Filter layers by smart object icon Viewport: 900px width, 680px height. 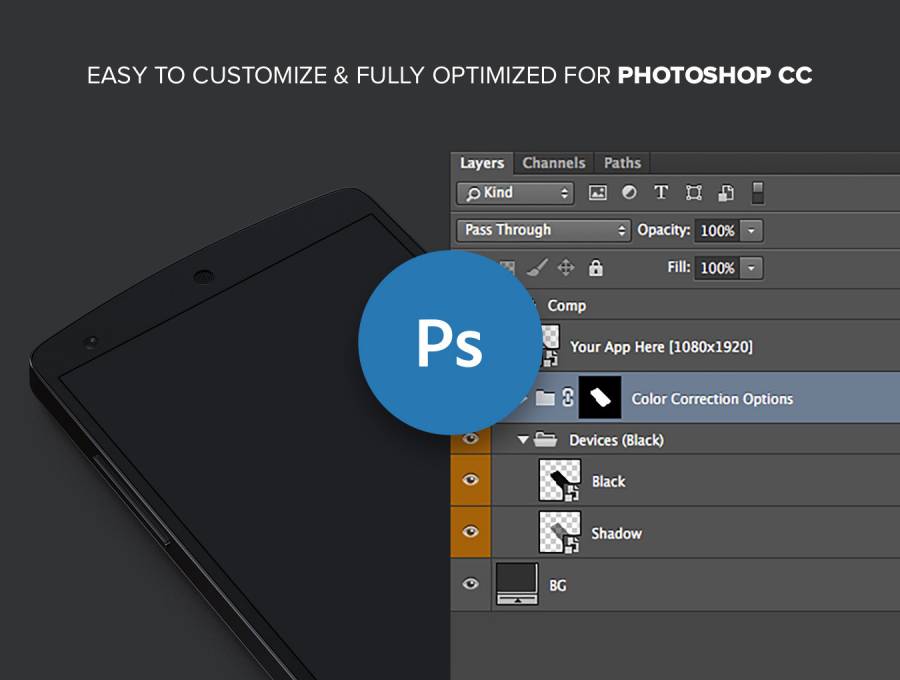(x=727, y=193)
